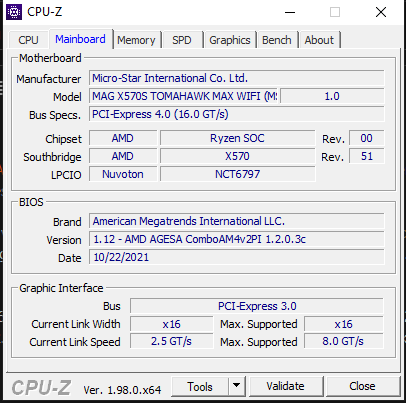Click the MAG X570S TOMAHAWK MAX WIFI model field
The height and width of the screenshot is (403, 406).
coord(184,96)
